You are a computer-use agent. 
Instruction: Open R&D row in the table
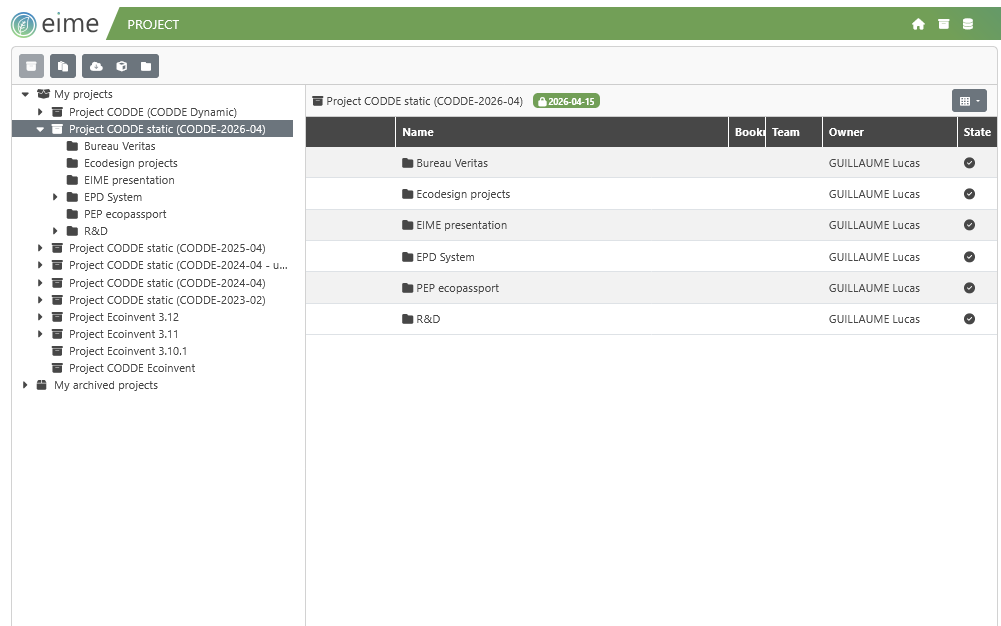651,319
